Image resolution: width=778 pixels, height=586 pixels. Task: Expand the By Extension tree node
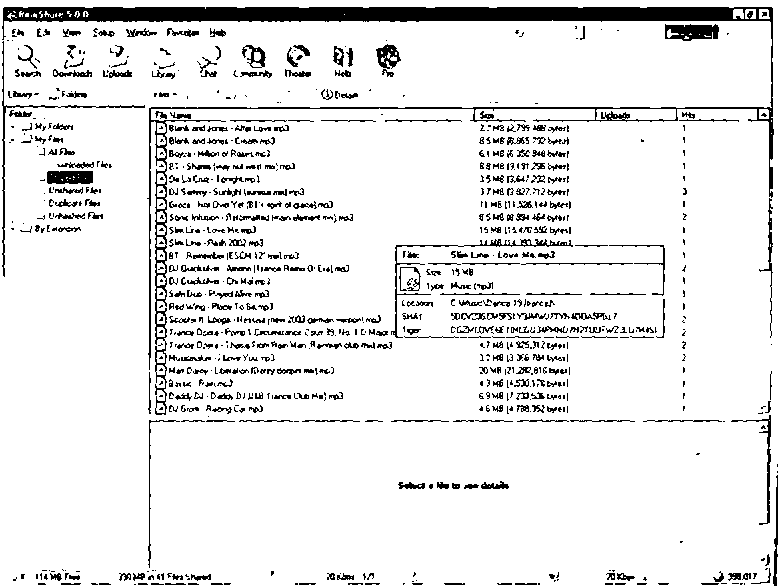click(x=12, y=229)
